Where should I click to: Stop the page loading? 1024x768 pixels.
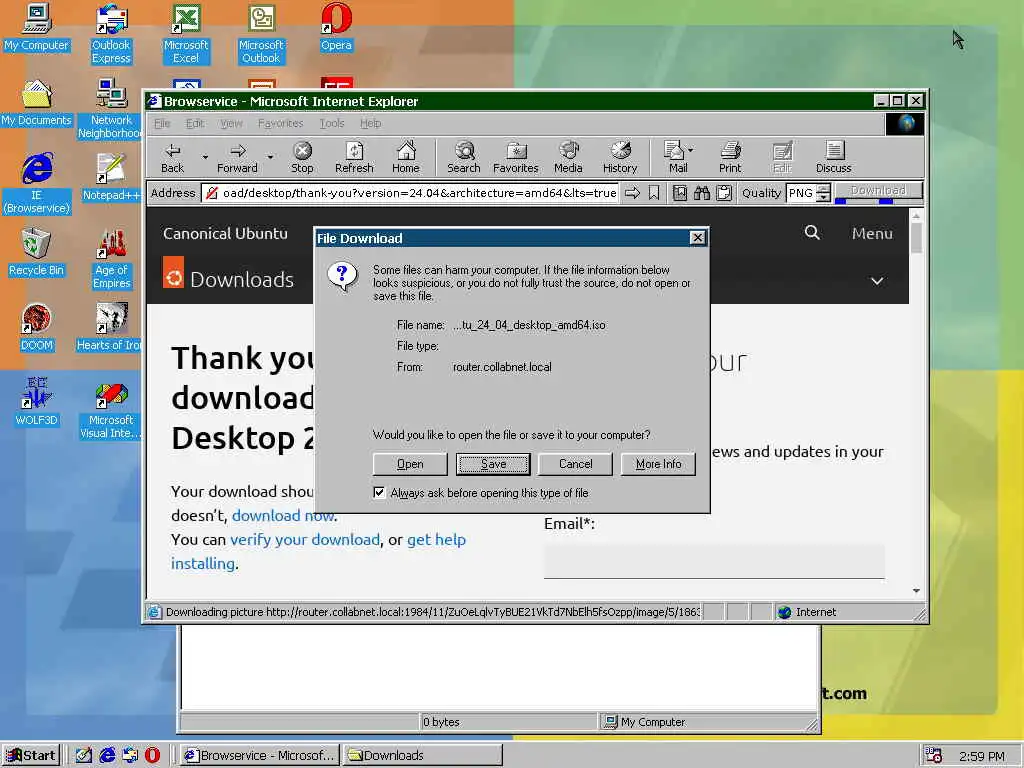[x=302, y=158]
